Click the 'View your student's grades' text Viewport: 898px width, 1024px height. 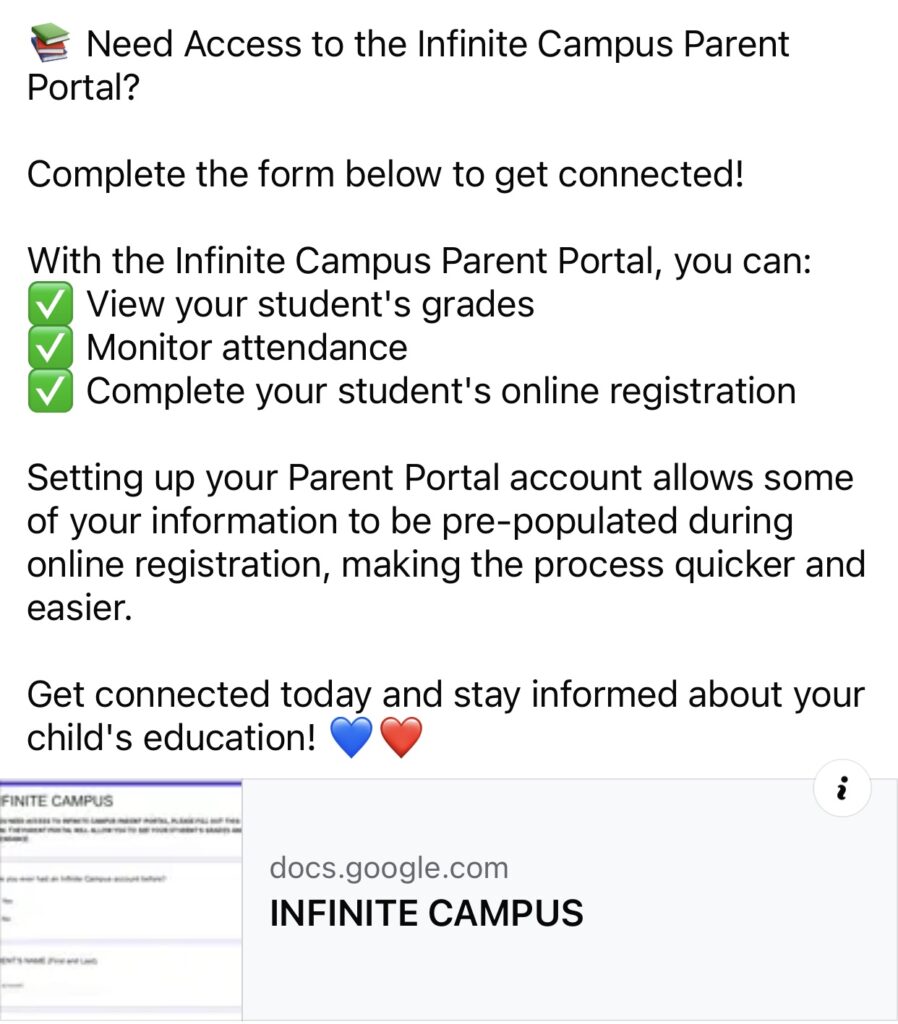[310, 305]
